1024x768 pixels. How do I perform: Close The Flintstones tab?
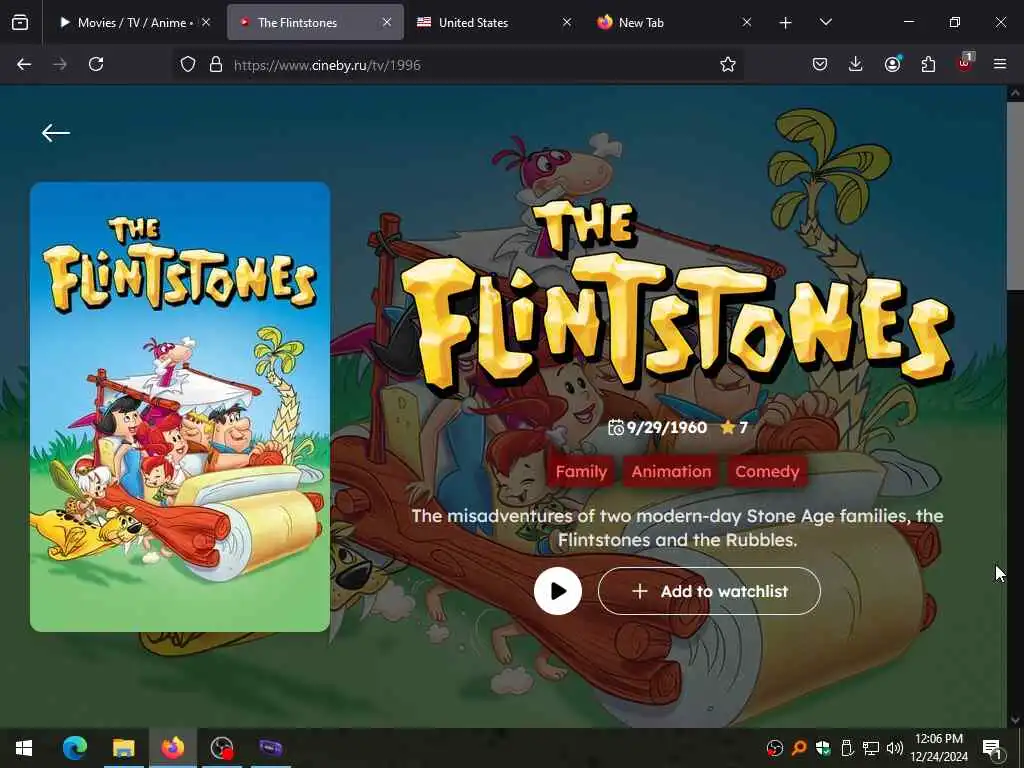click(387, 22)
